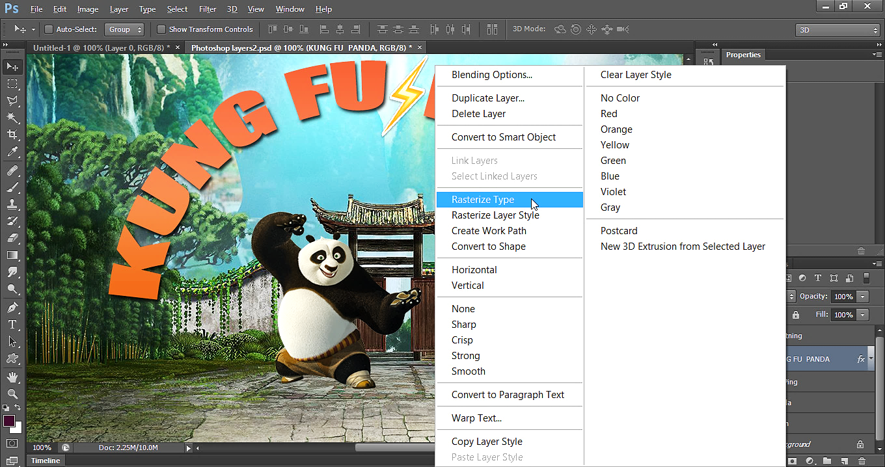Click the background color swatch
Viewport: 886px width, 470px height.
point(18,428)
